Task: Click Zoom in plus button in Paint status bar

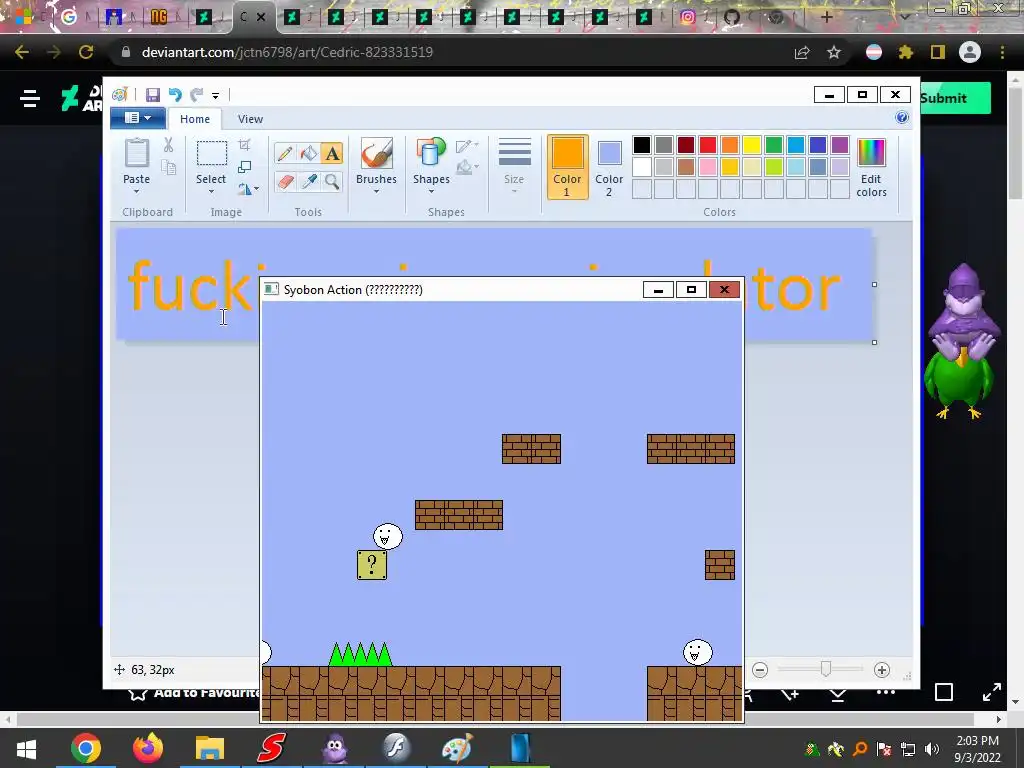Action: click(x=882, y=669)
